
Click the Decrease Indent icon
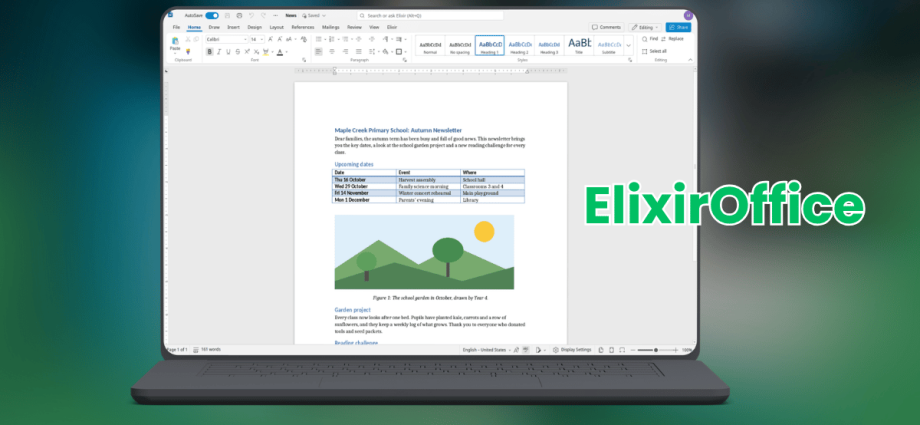358,39
